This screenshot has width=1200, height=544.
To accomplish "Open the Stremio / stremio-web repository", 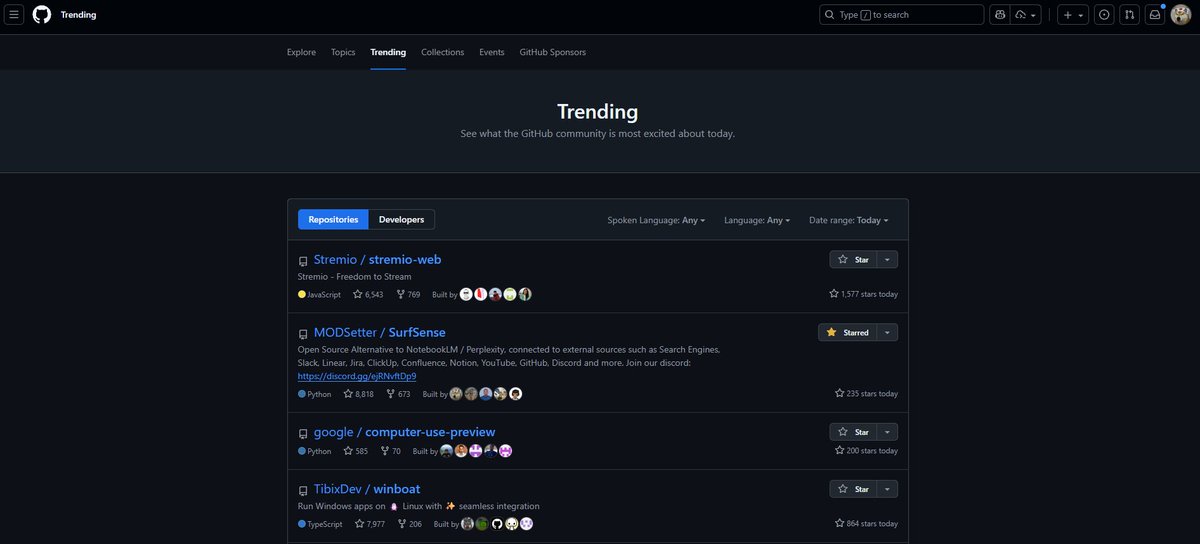I will 377,260.
